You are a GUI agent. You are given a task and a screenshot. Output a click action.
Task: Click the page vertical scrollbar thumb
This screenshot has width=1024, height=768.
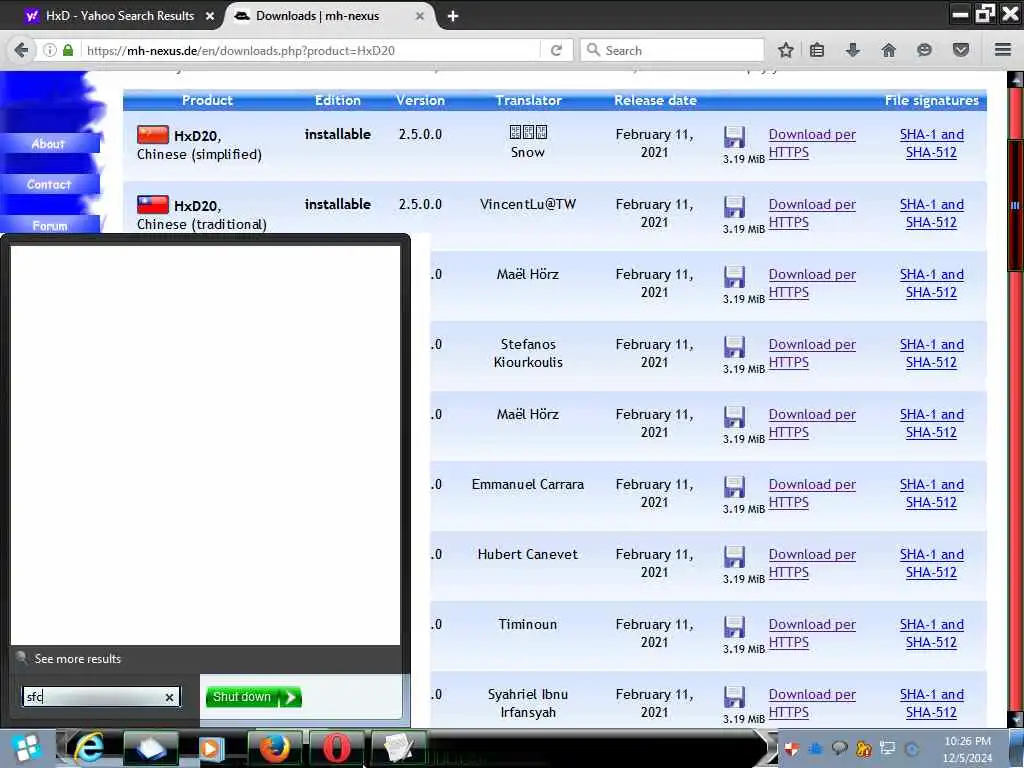coord(1015,204)
